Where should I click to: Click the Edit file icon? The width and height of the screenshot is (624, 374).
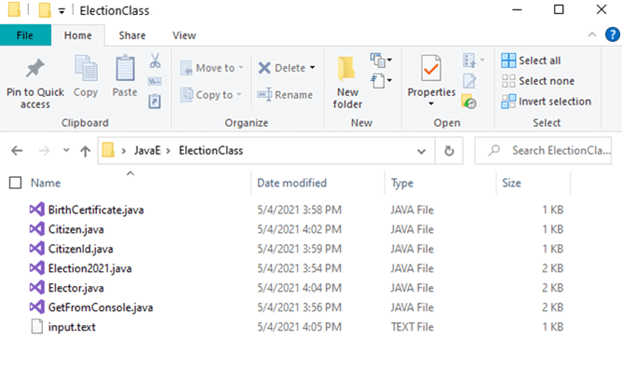pyautogui.click(x=470, y=81)
